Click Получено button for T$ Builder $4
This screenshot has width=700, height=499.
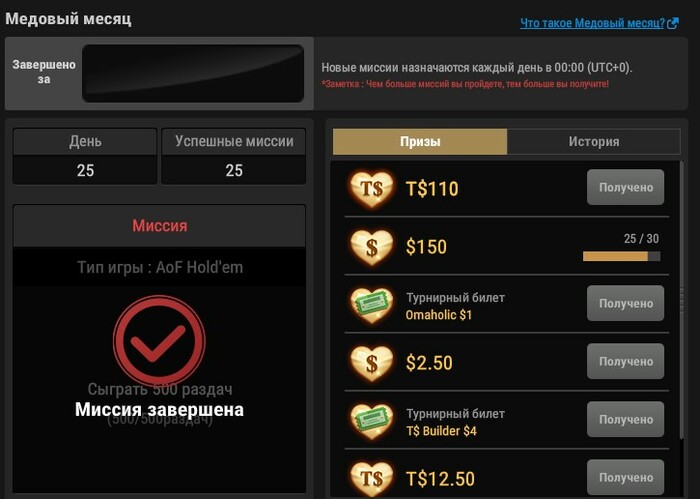[625, 419]
